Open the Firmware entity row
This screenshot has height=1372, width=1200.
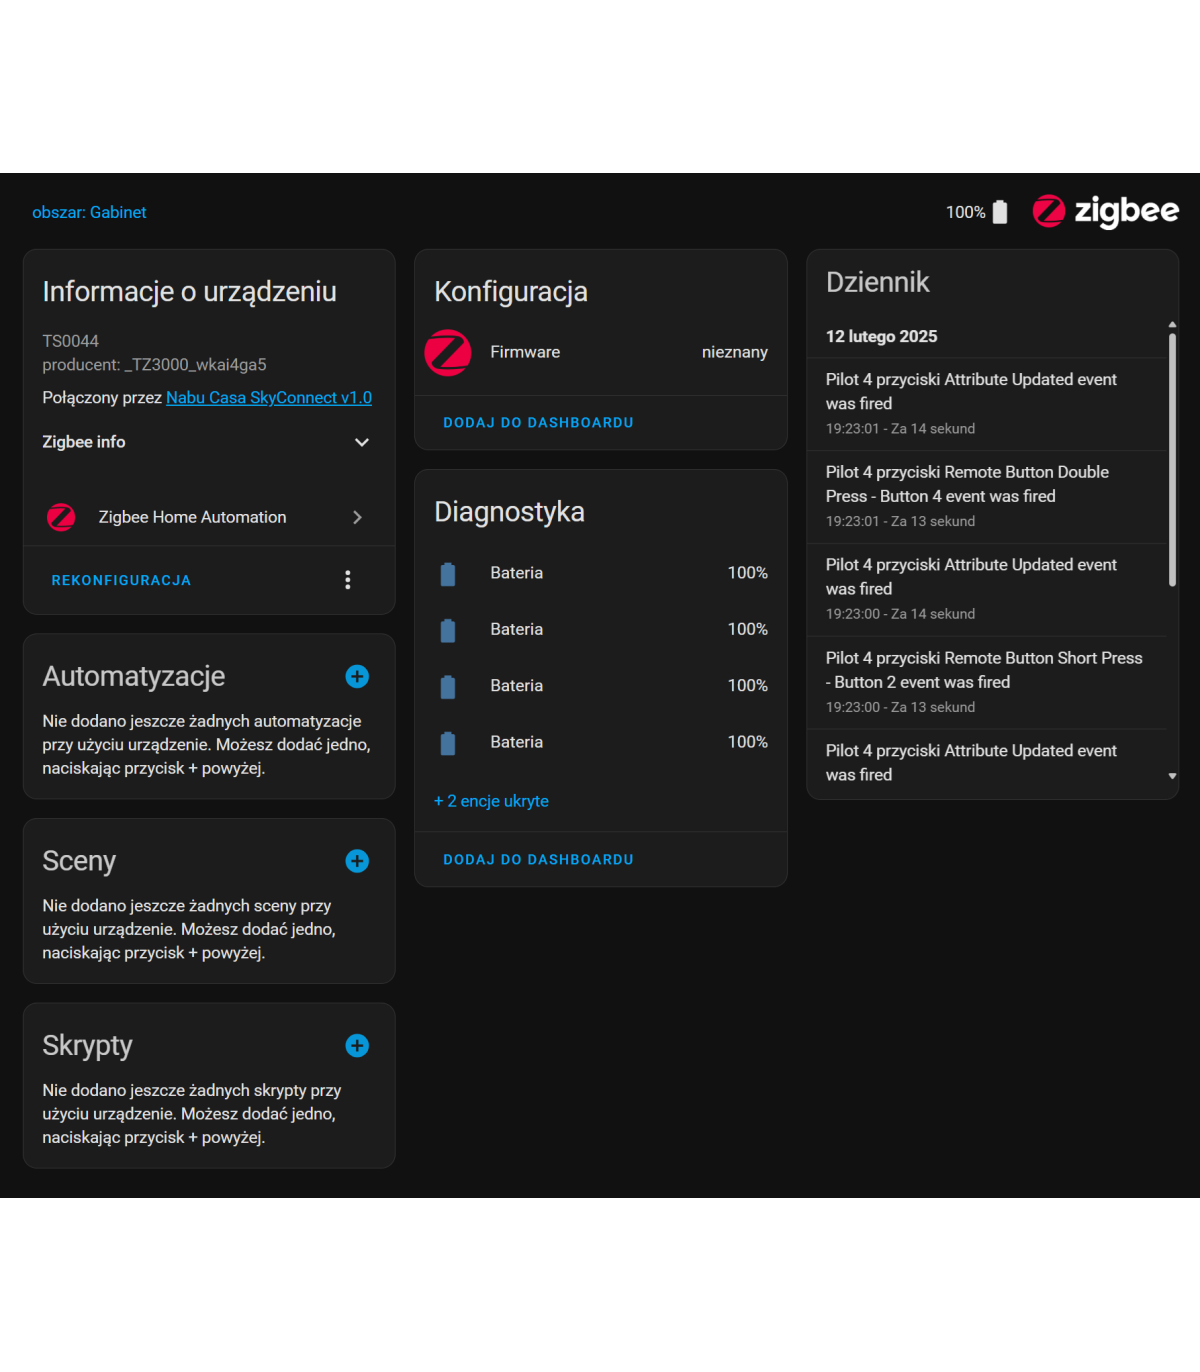pyautogui.click(x=601, y=352)
